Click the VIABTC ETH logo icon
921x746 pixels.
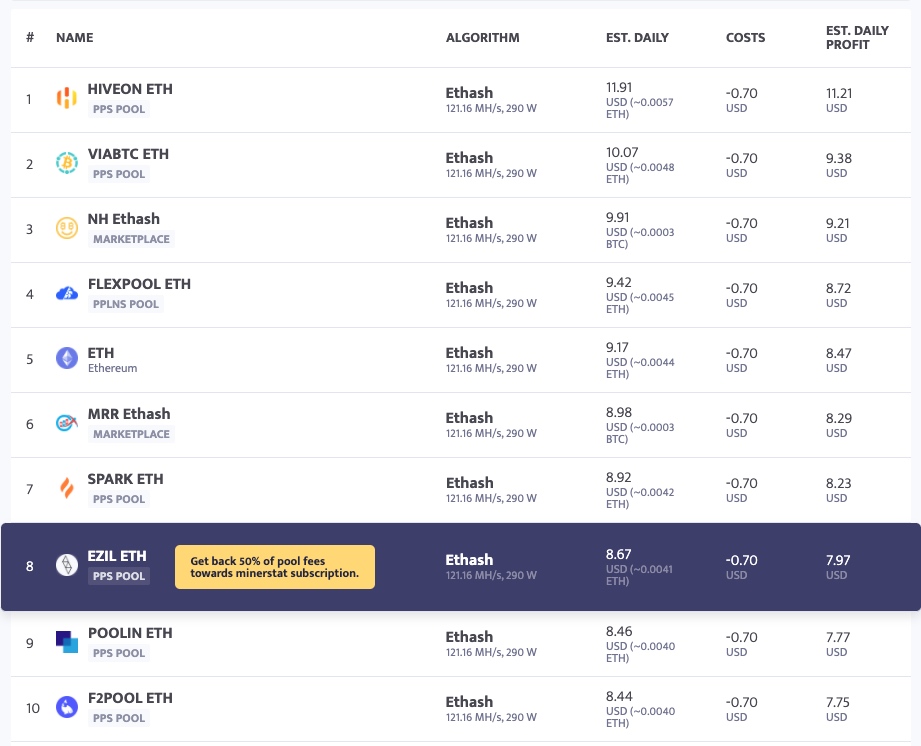pyautogui.click(x=66, y=163)
